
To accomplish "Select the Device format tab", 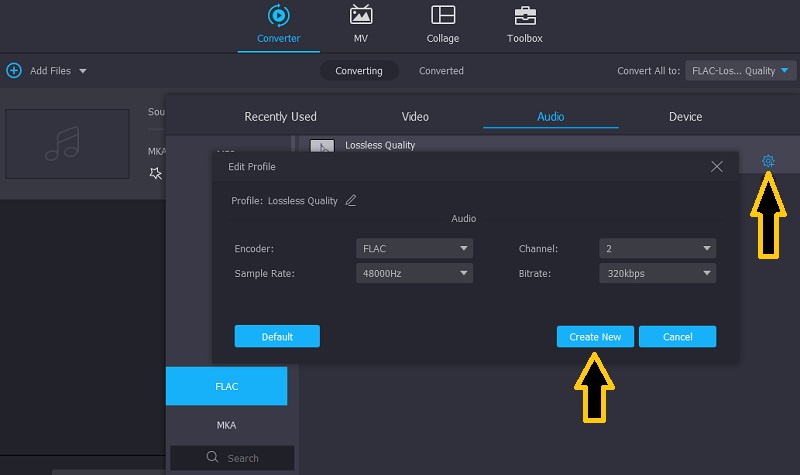I will [x=685, y=117].
